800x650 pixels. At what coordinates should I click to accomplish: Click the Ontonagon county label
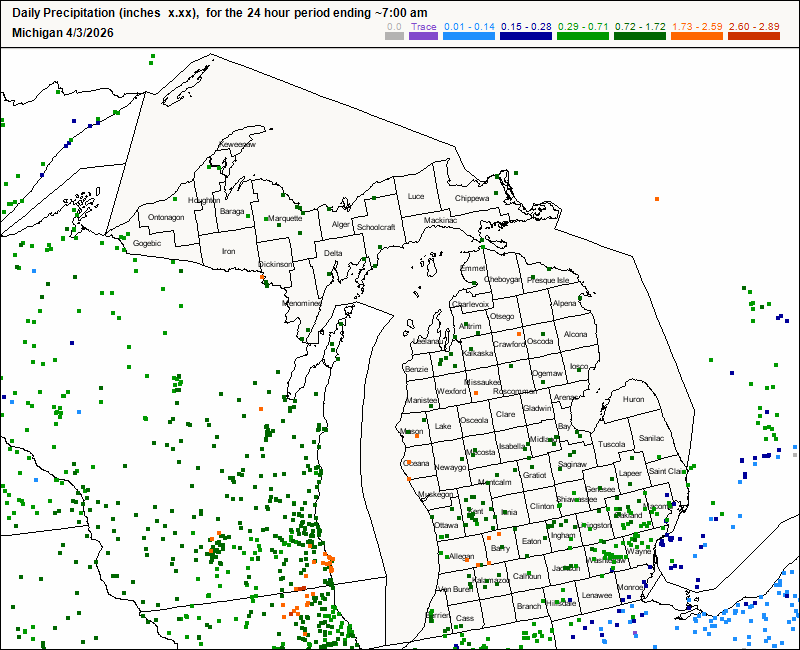tap(166, 217)
